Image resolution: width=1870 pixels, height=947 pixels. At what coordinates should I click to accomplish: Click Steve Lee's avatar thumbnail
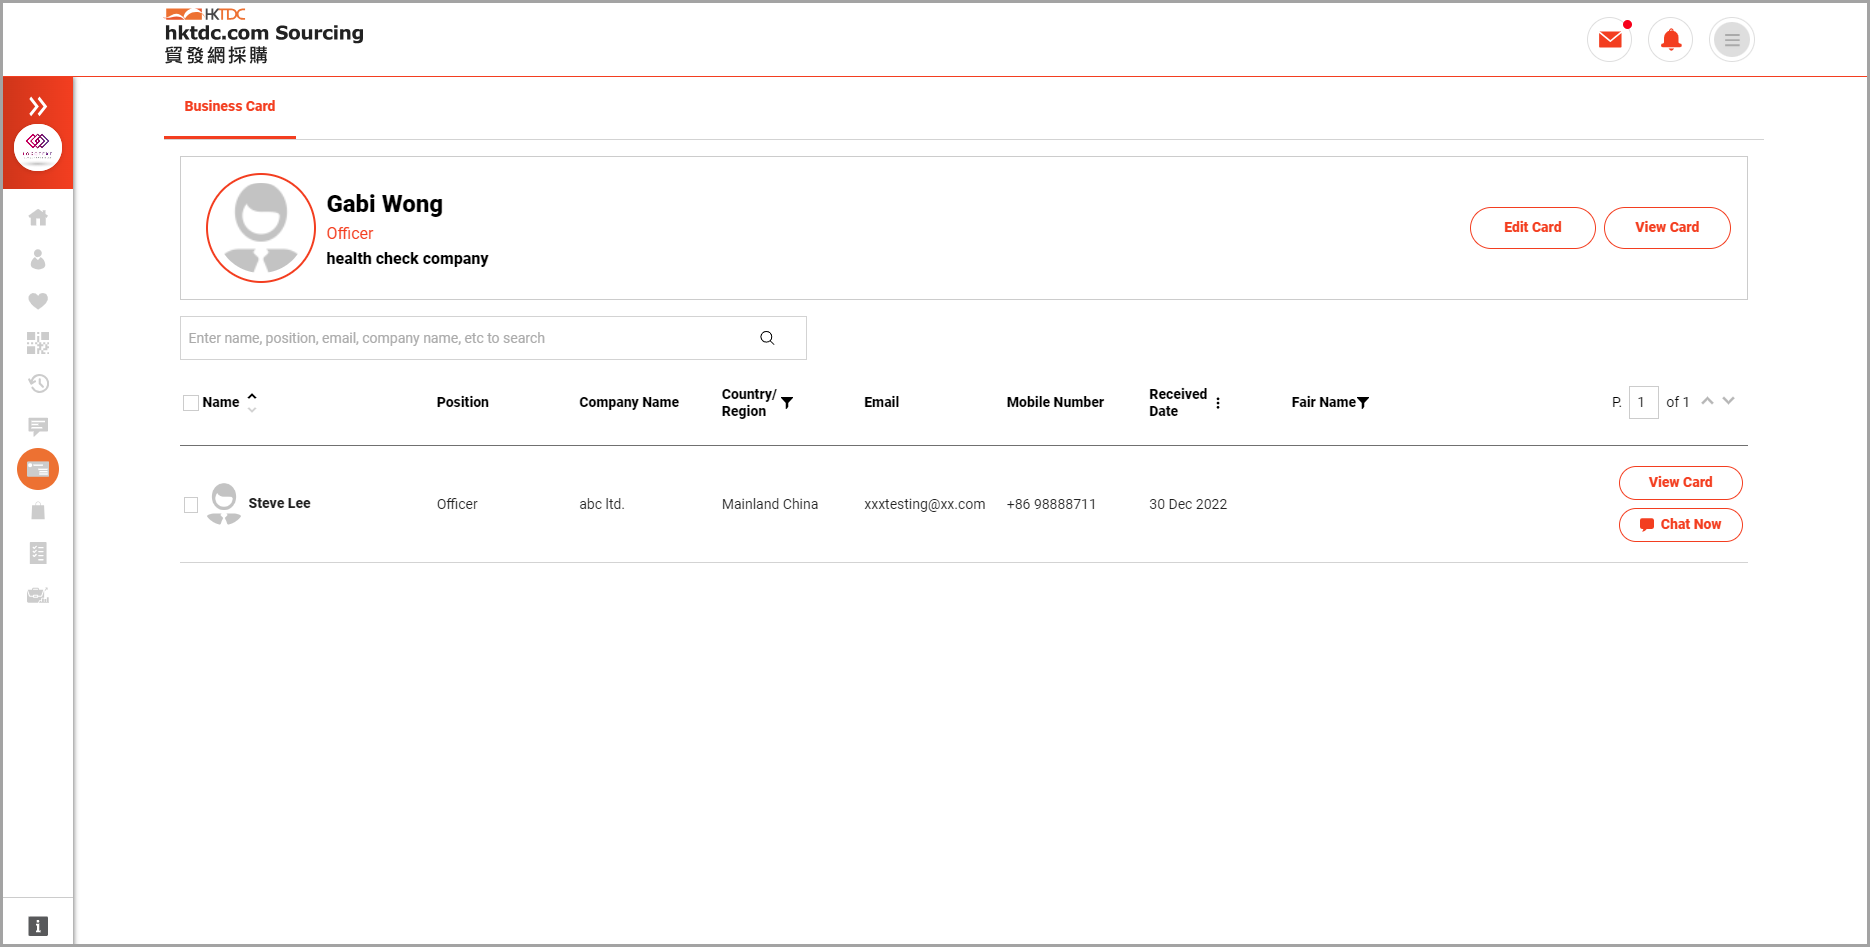224,504
